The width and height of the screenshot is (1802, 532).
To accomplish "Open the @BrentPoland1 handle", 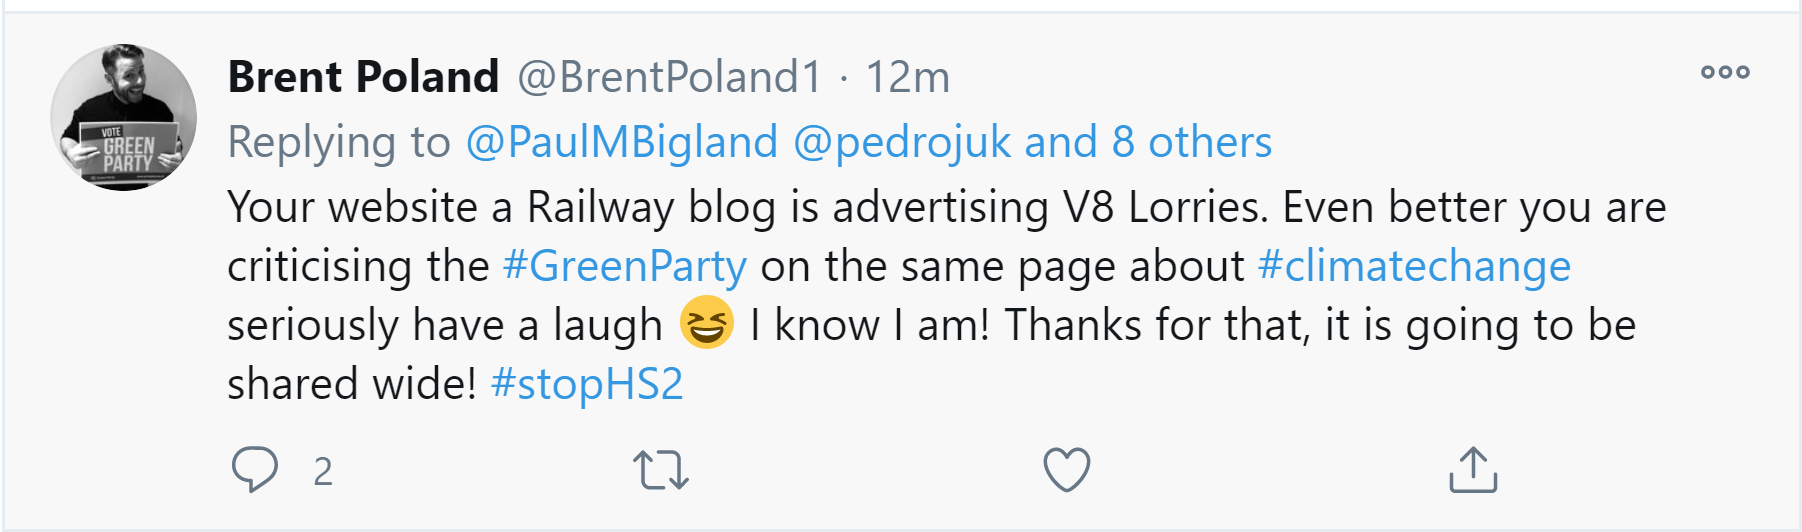I will [669, 77].
